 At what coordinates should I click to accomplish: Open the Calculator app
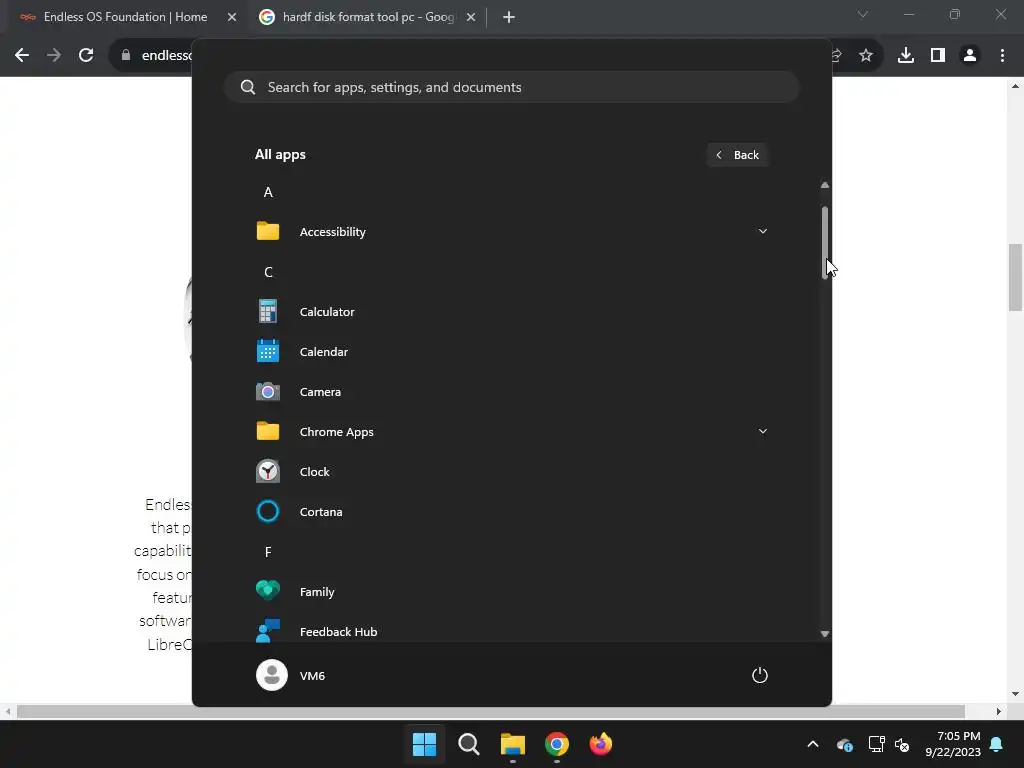coord(511,312)
